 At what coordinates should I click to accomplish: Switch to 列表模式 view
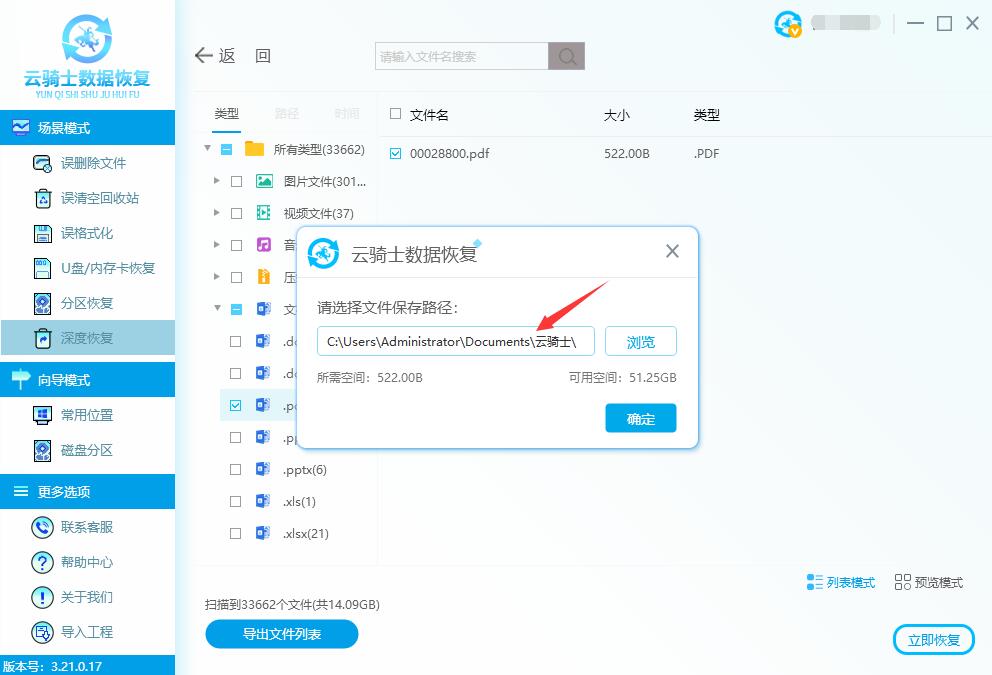tap(841, 582)
